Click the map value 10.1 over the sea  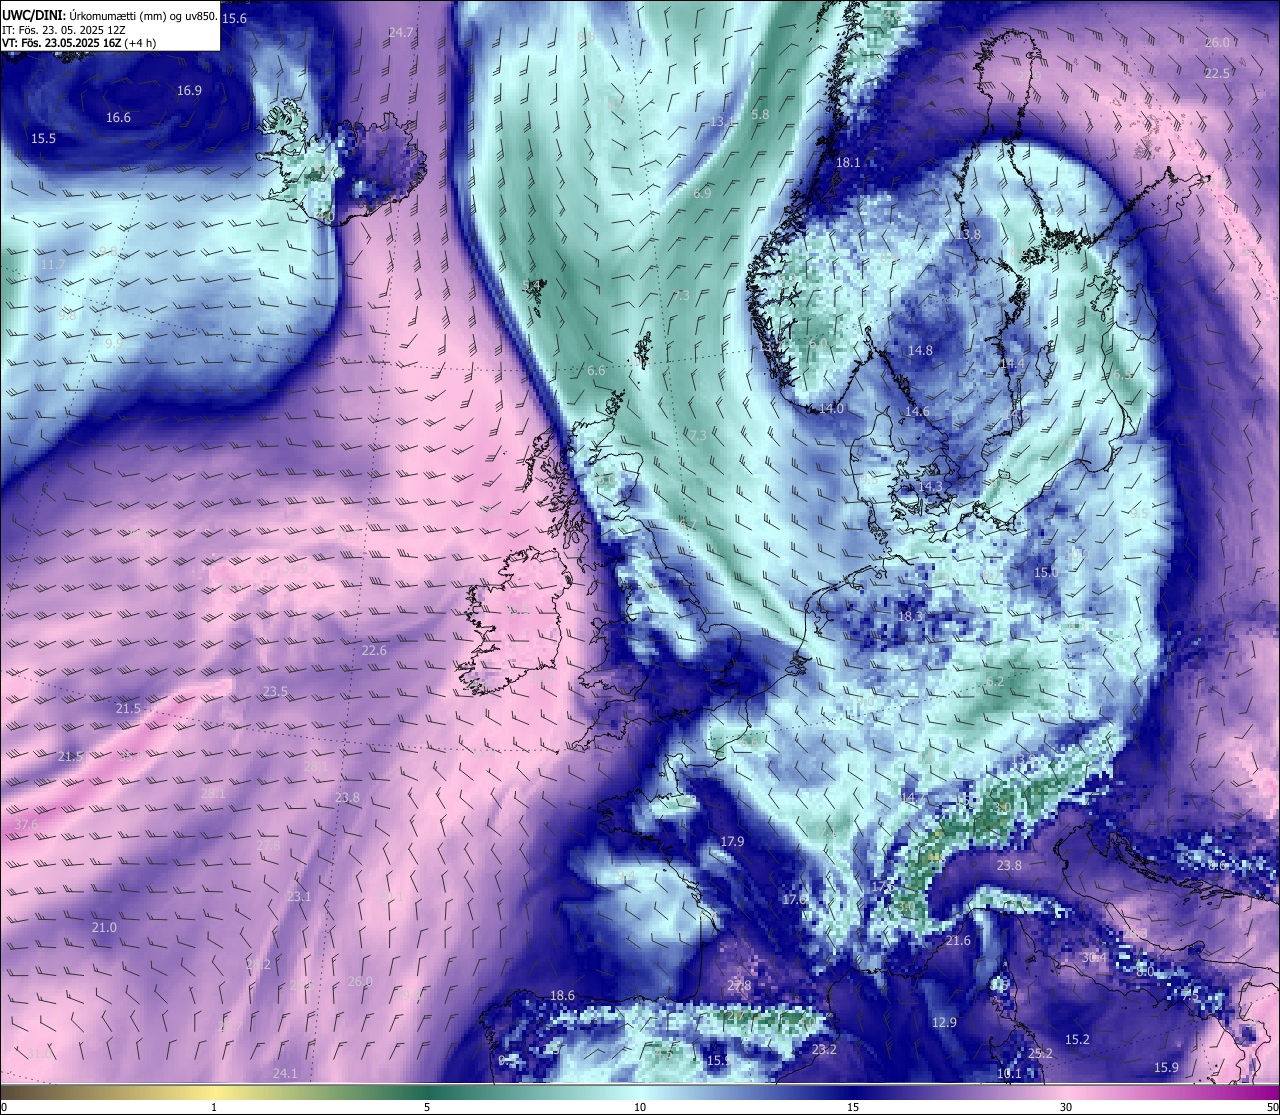pyautogui.click(x=1009, y=1074)
